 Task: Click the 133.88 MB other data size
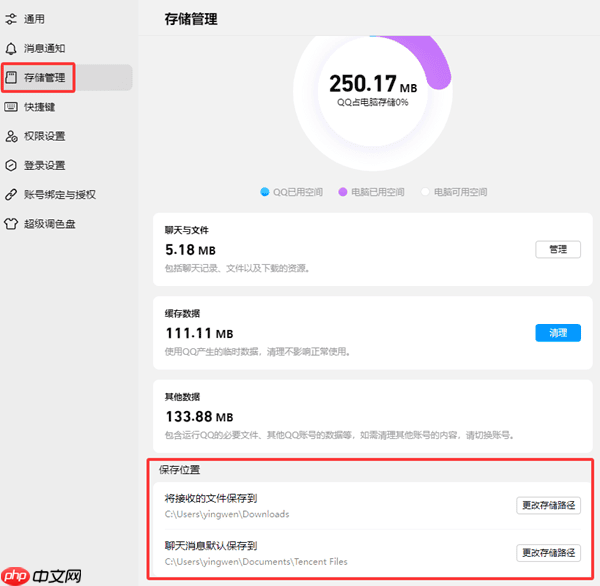(x=199, y=417)
